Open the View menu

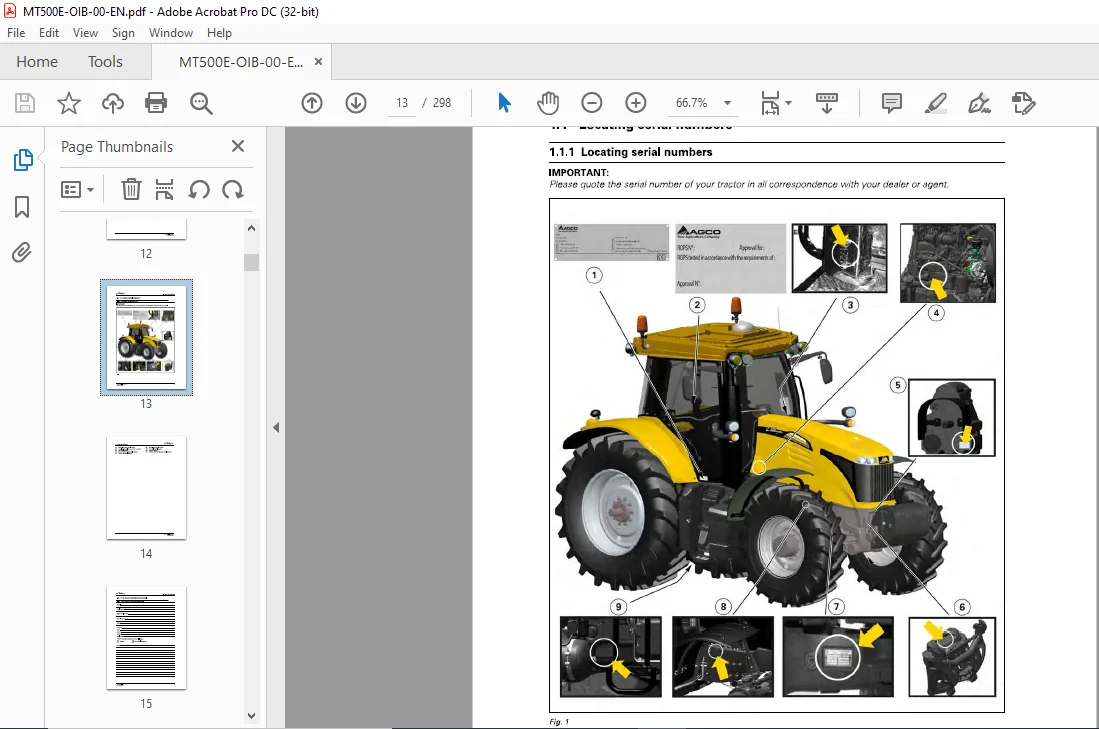click(x=85, y=33)
